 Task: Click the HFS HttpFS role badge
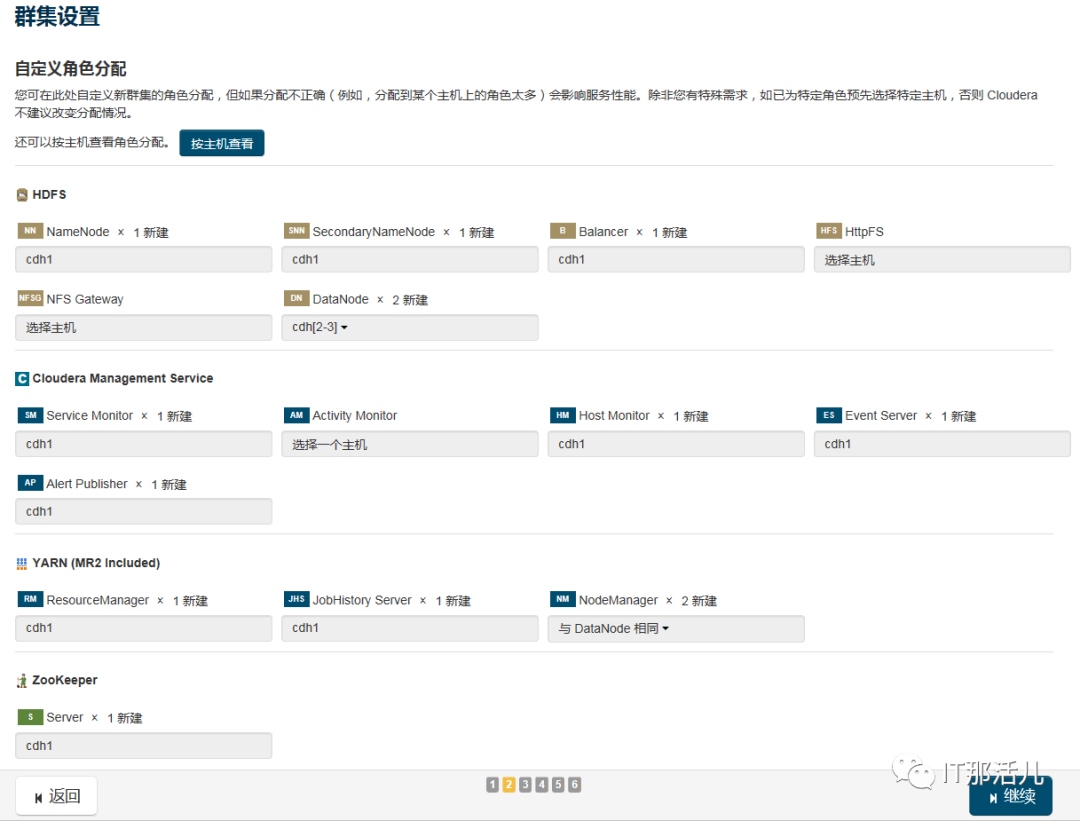coord(829,231)
